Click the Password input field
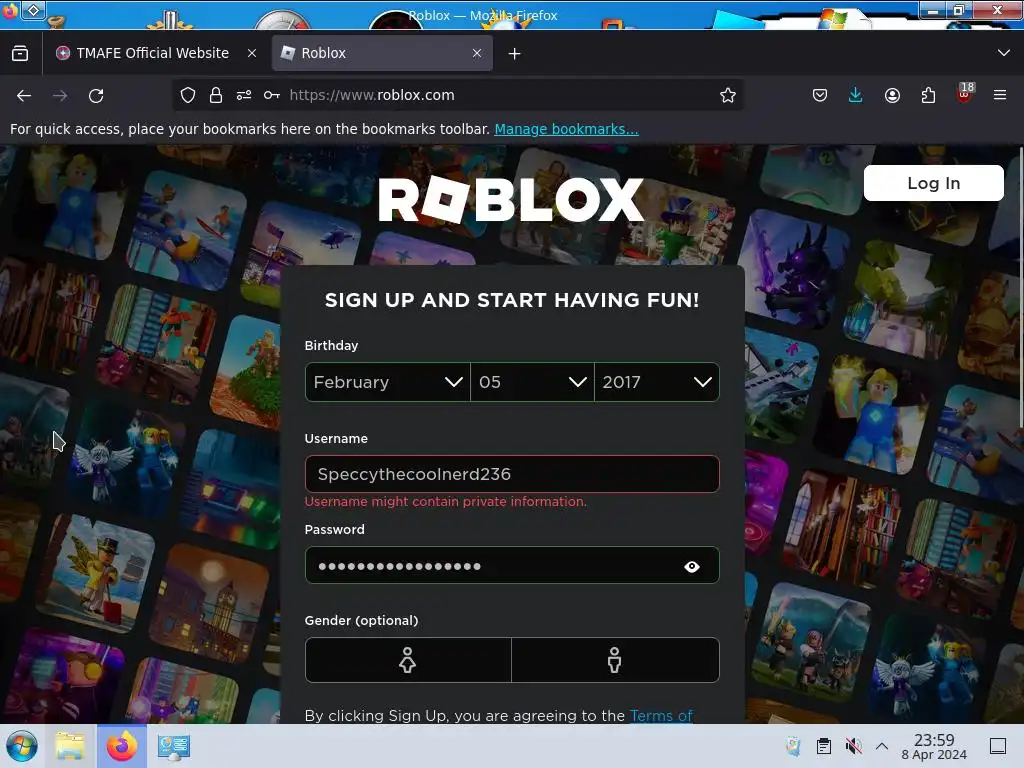The width and height of the screenshot is (1024, 768). [x=512, y=566]
